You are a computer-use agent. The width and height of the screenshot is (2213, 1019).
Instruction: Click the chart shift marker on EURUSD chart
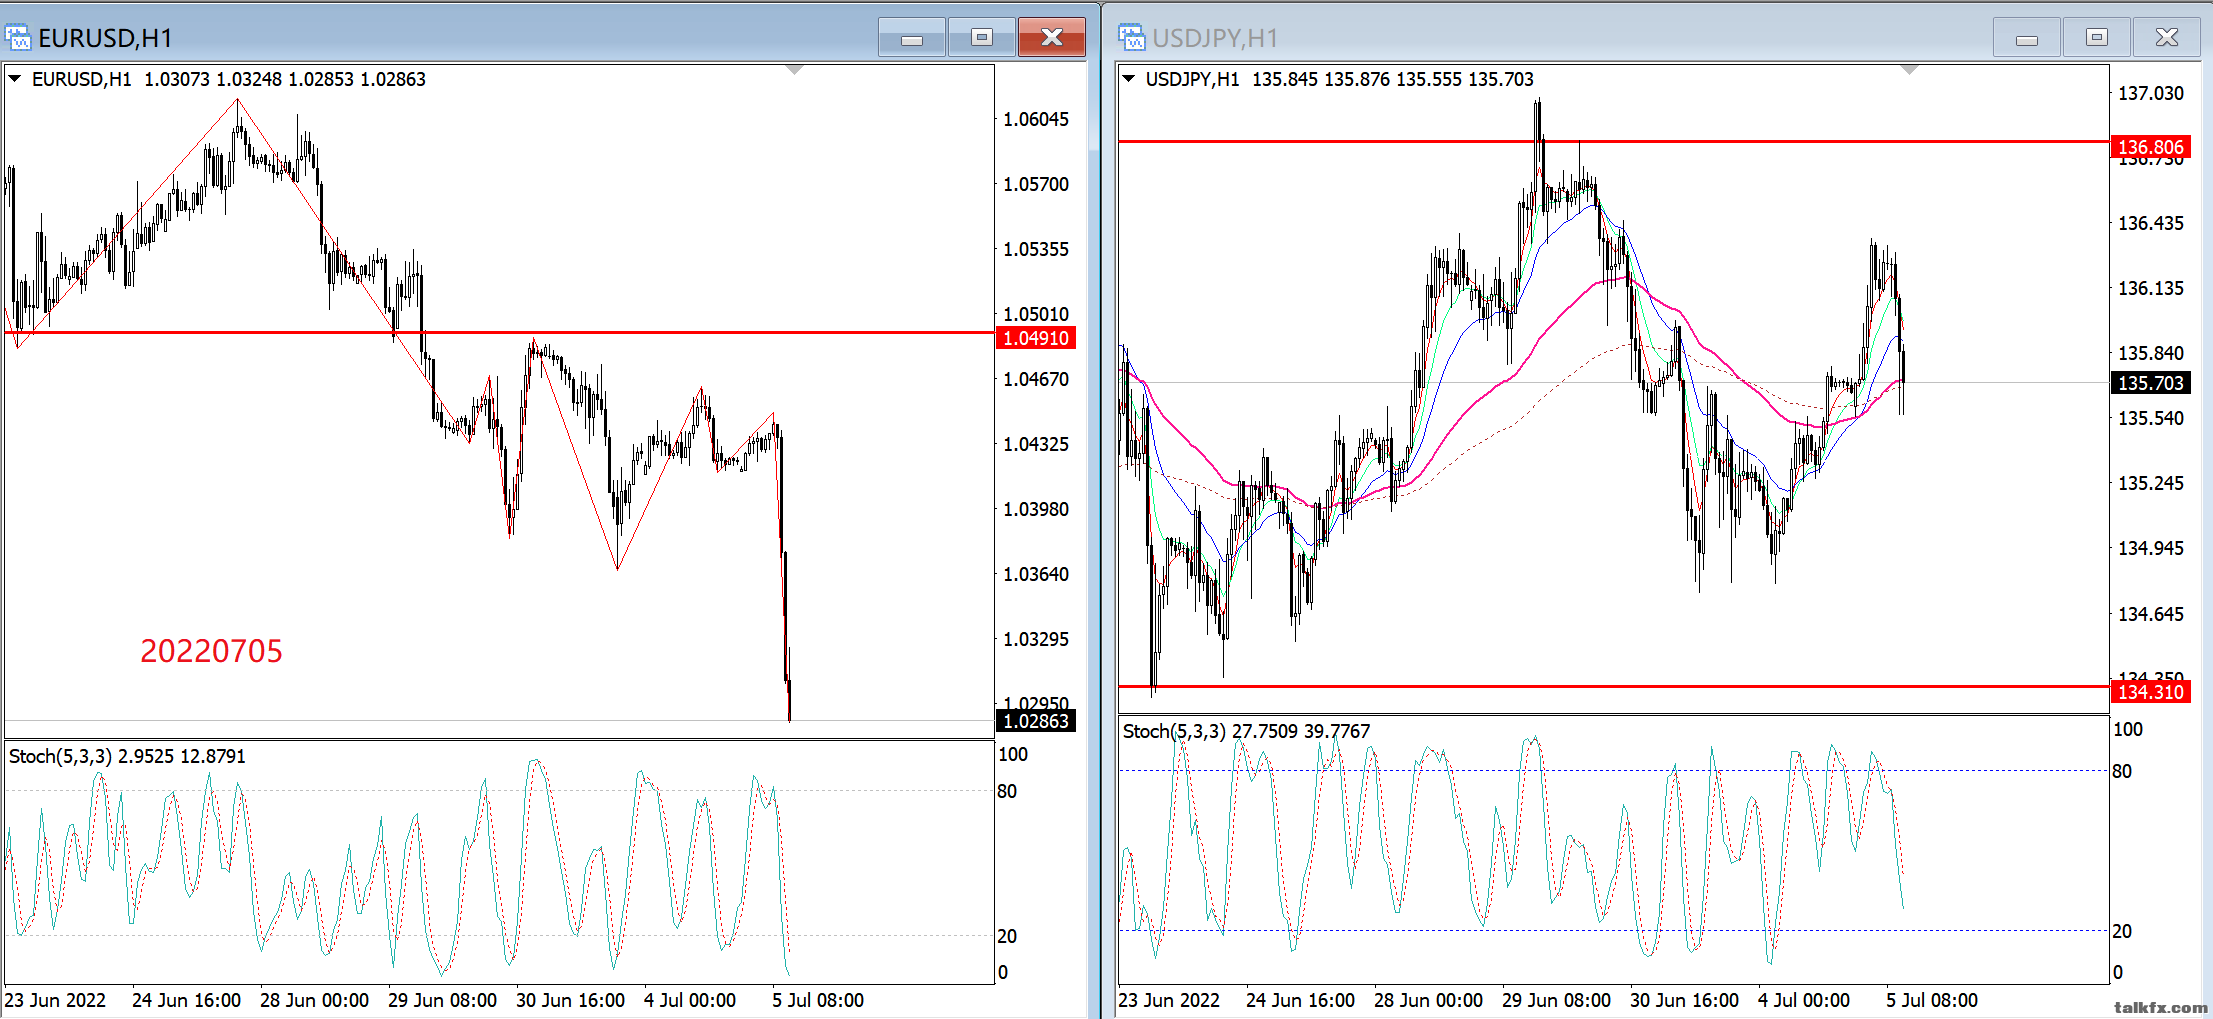[x=795, y=70]
